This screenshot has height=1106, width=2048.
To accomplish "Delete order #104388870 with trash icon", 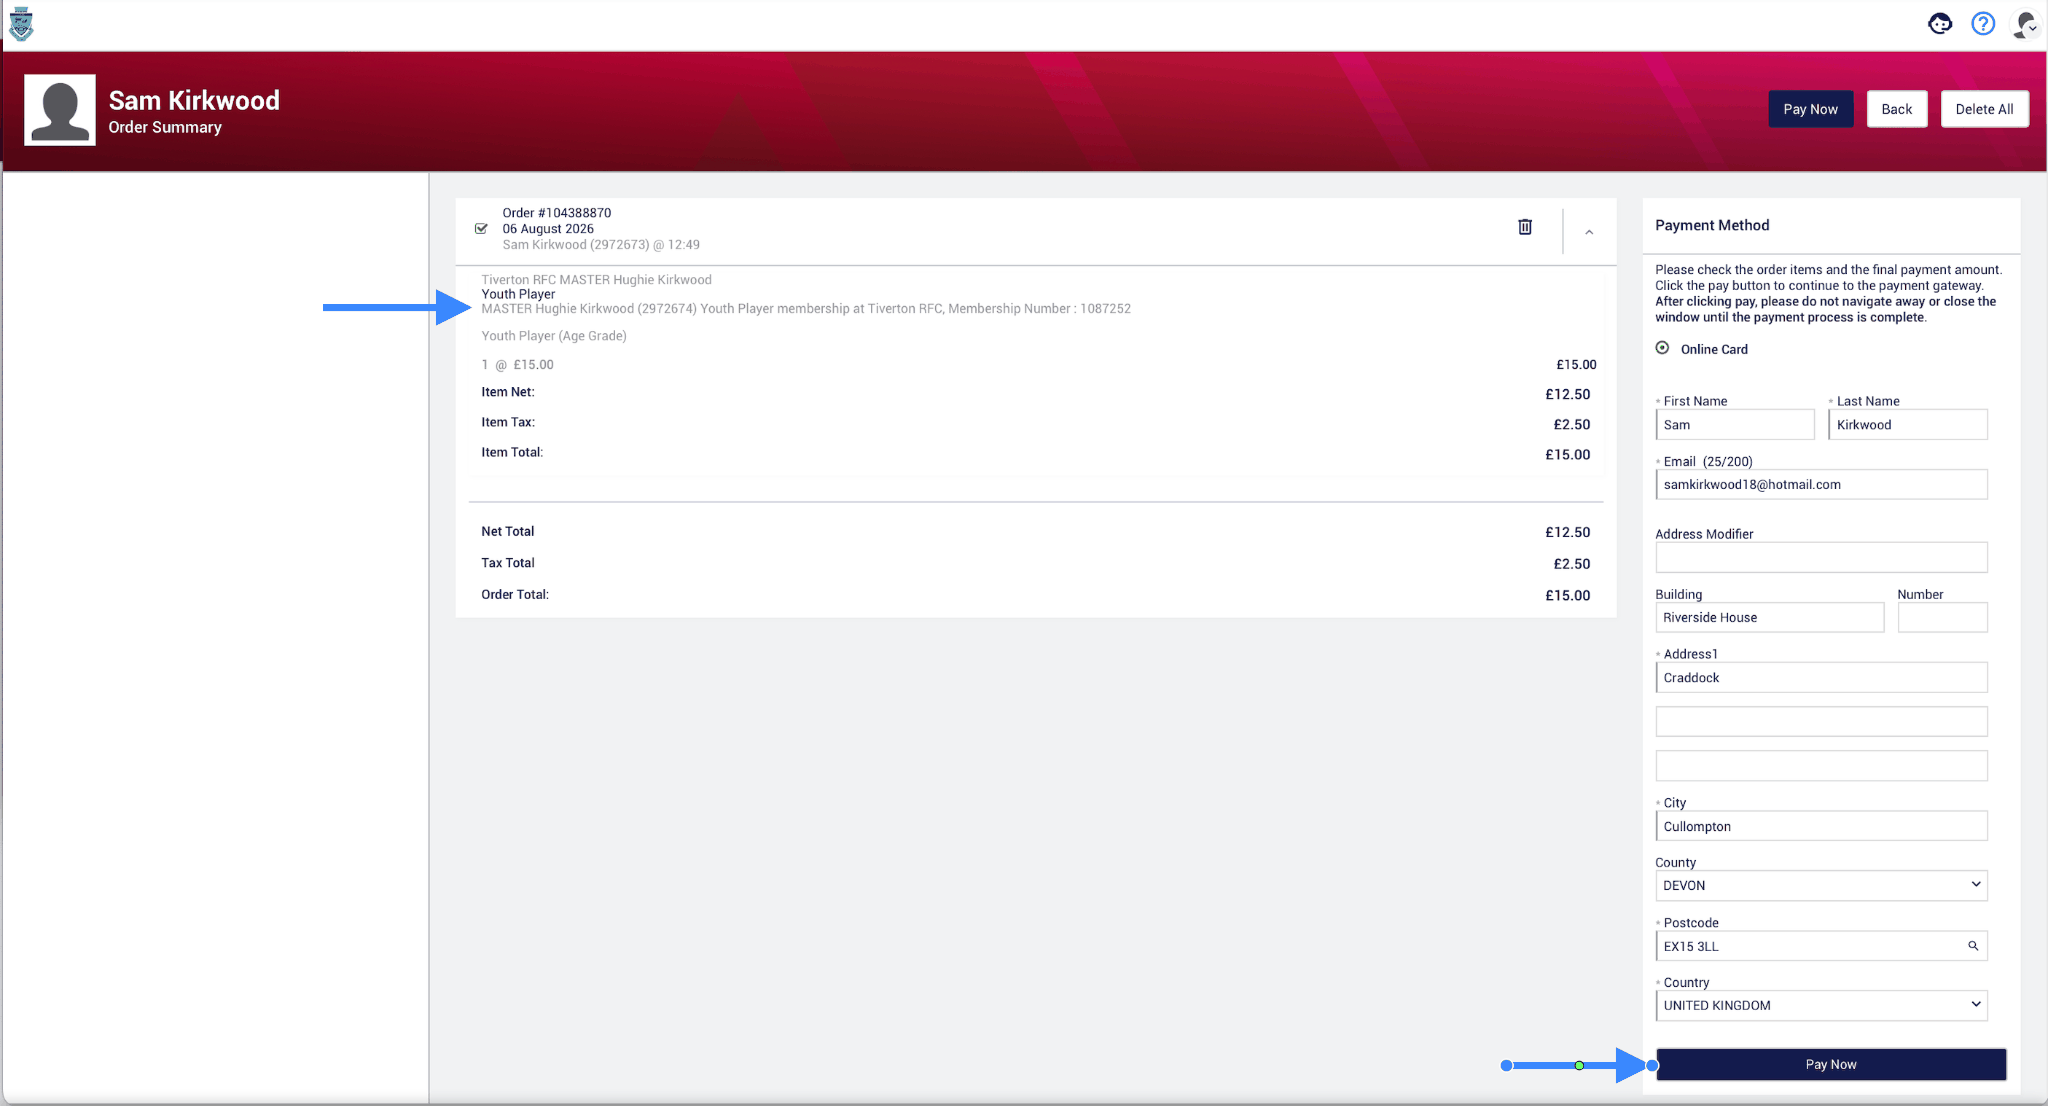I will 1525,227.
